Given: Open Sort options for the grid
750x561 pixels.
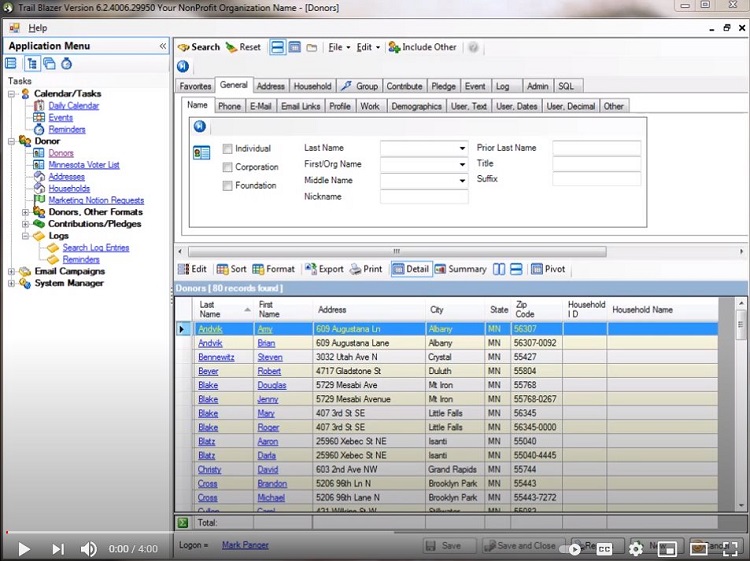Looking at the screenshot, I should point(232,269).
